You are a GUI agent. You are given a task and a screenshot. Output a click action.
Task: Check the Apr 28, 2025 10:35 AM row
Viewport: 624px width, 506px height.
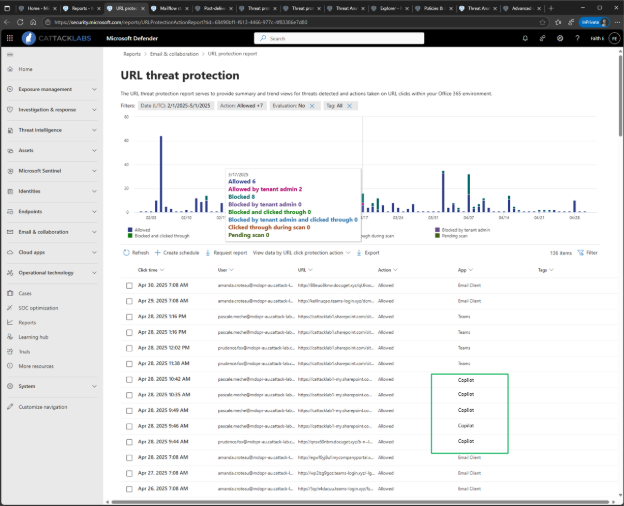tap(129, 395)
